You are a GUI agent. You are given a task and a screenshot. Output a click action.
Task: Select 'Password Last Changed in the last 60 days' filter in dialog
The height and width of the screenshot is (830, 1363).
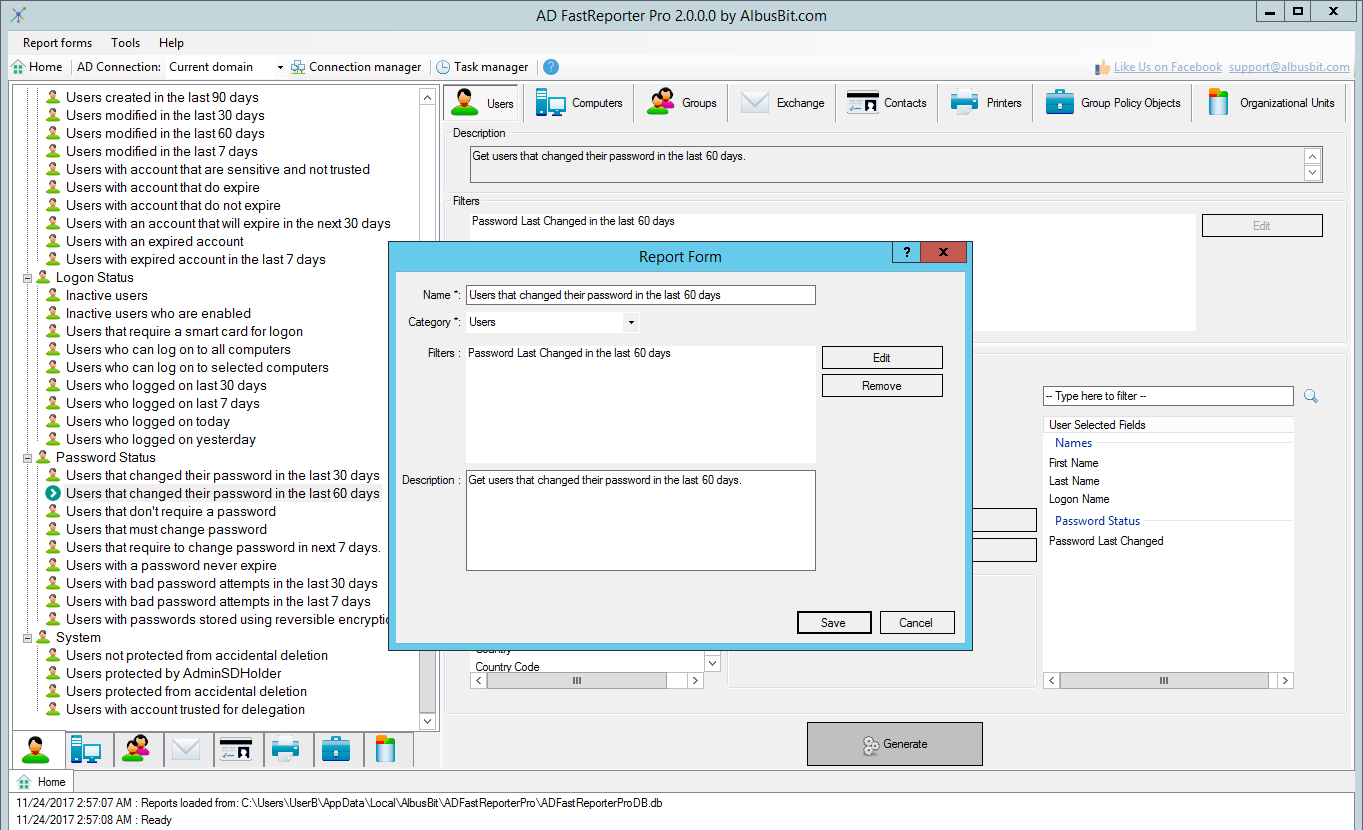(569, 353)
